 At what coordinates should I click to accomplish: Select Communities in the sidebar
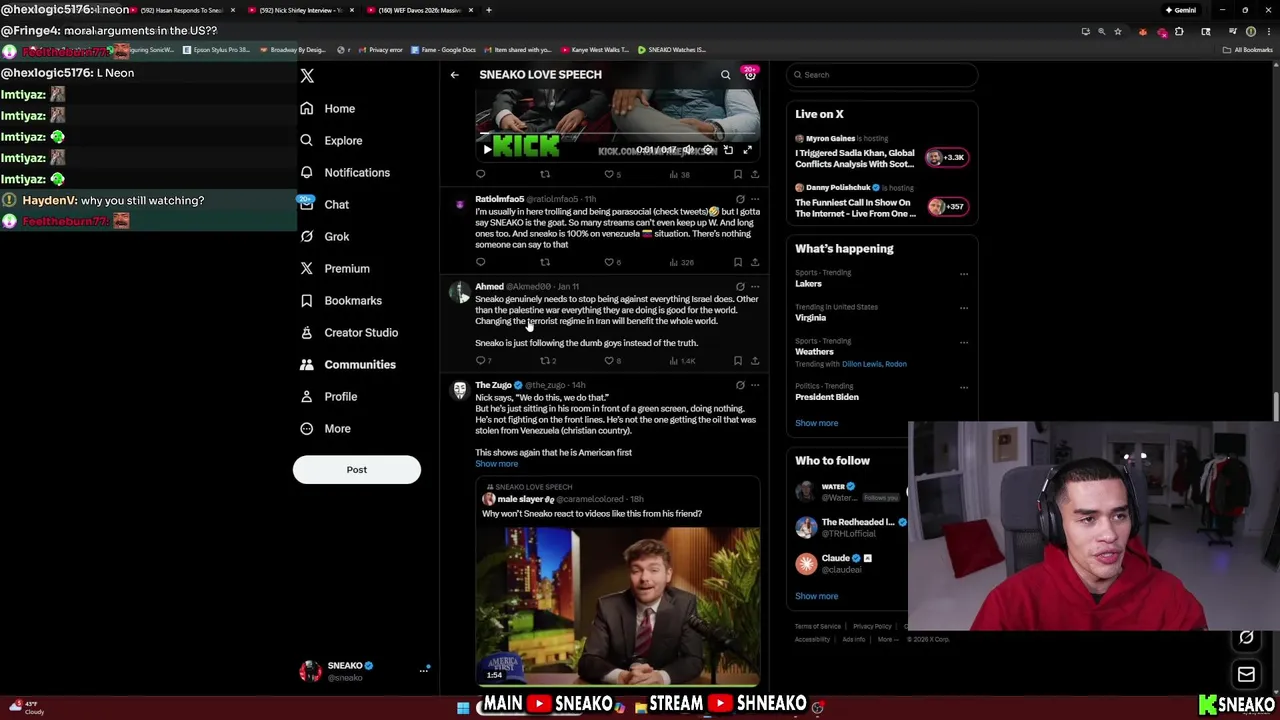click(x=347, y=364)
